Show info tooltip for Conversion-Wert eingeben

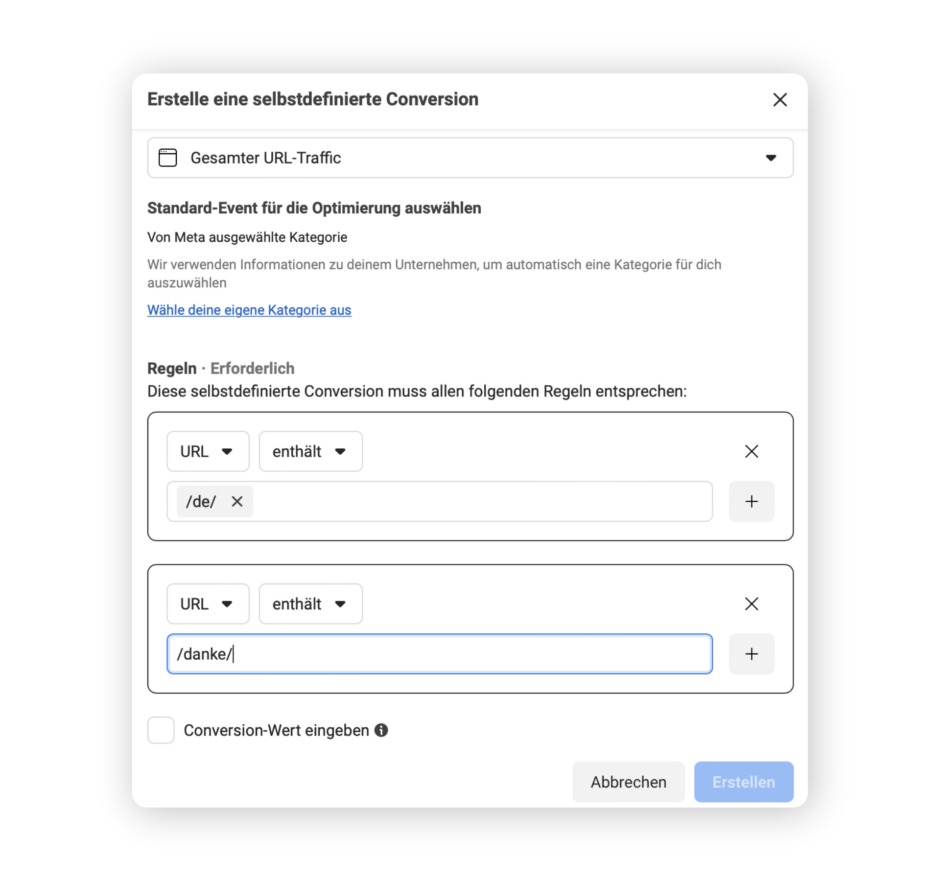coord(381,730)
